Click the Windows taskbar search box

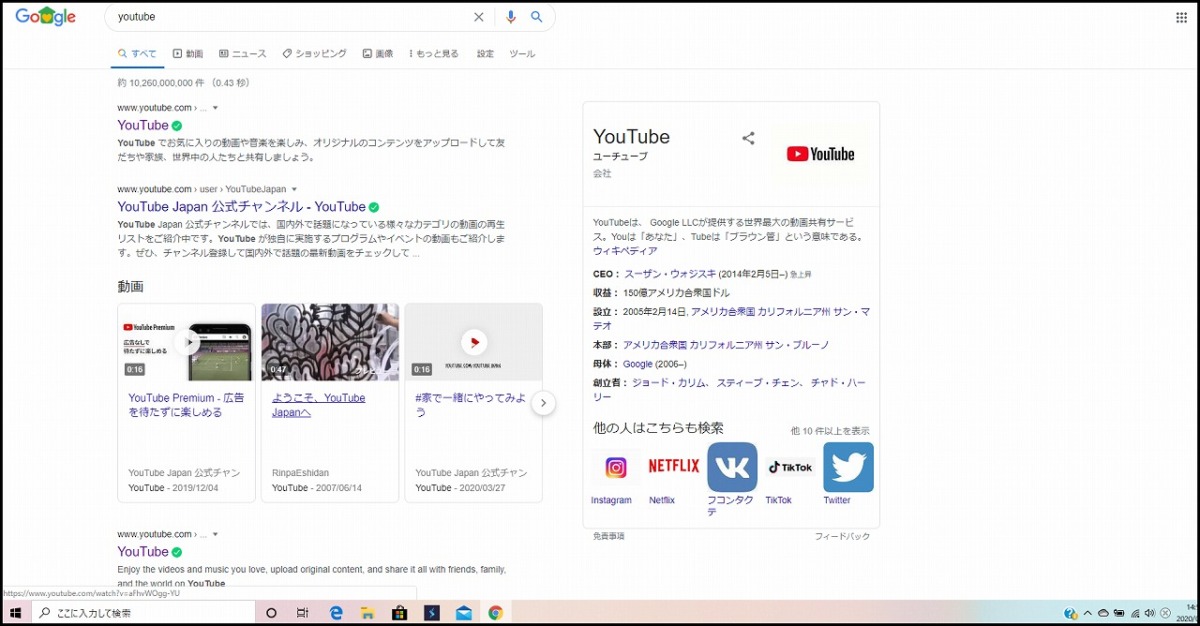[144, 613]
